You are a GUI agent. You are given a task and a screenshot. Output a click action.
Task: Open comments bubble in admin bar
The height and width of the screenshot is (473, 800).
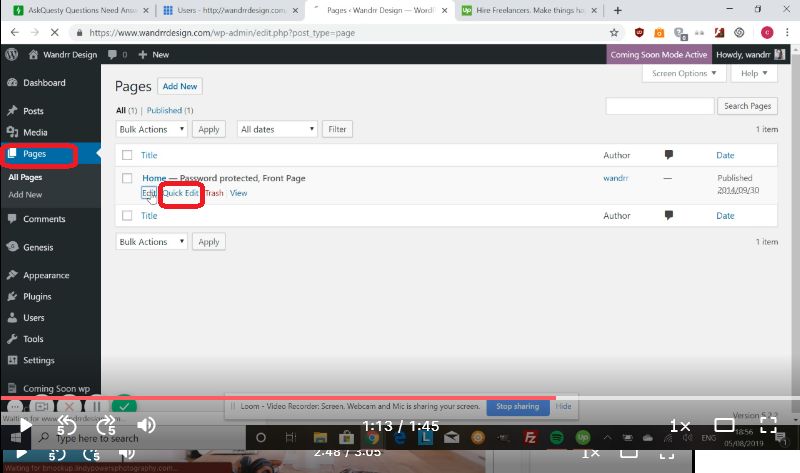[x=117, y=55]
